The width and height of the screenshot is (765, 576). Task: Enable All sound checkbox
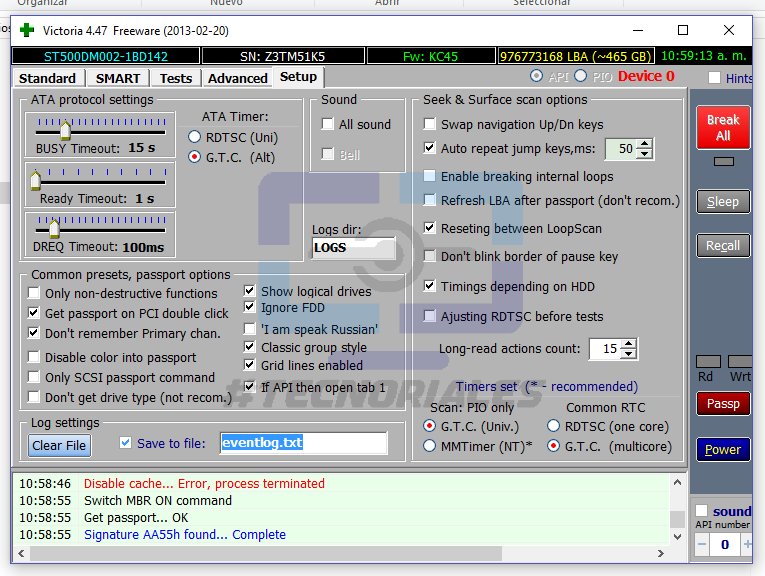(x=328, y=124)
